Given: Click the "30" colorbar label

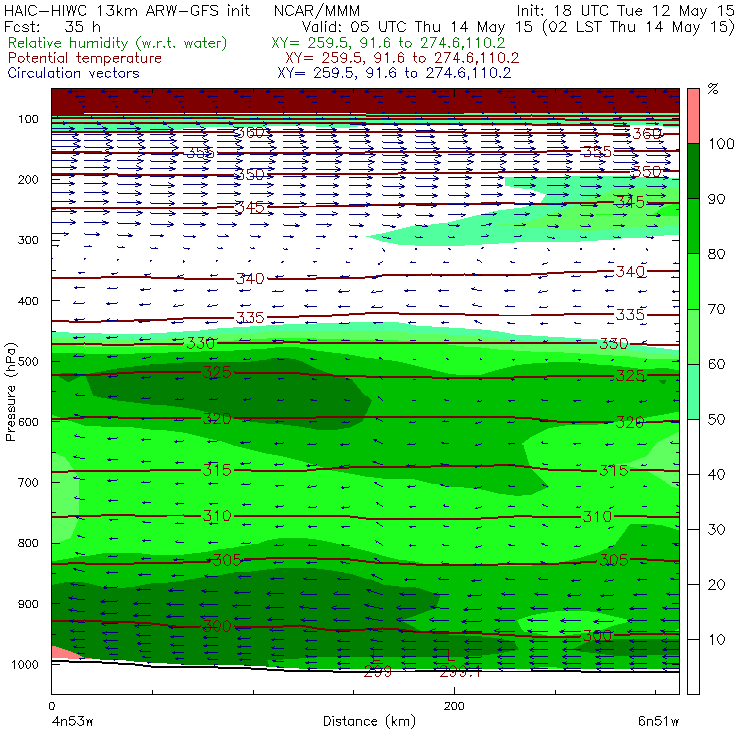Looking at the screenshot, I should (x=716, y=530).
